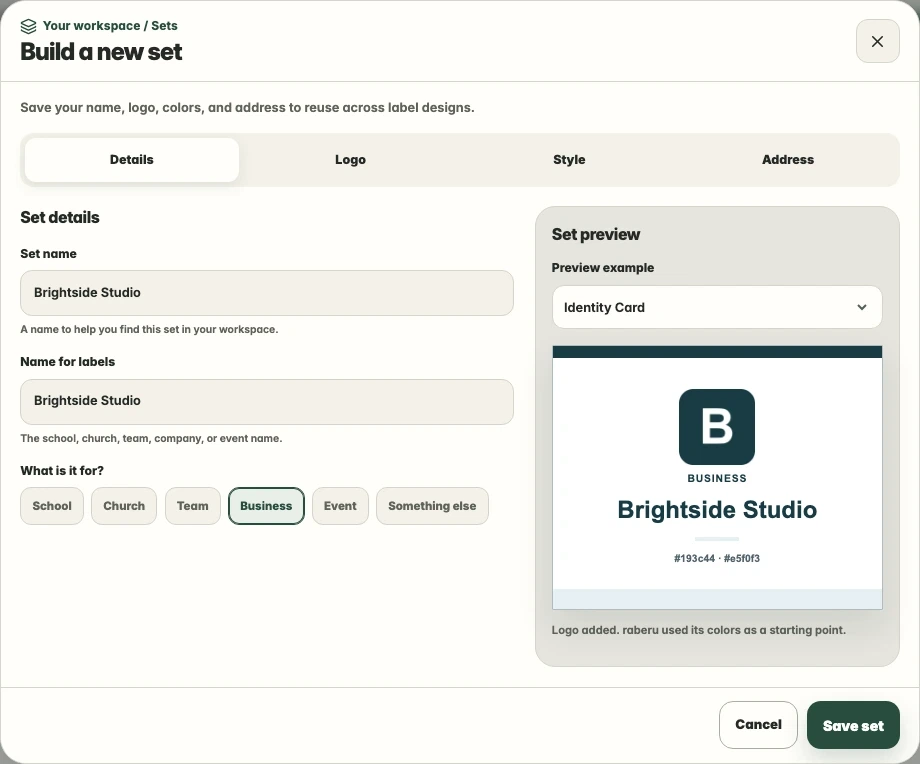Save the set with Save set button
The image size is (920, 764).
853,725
